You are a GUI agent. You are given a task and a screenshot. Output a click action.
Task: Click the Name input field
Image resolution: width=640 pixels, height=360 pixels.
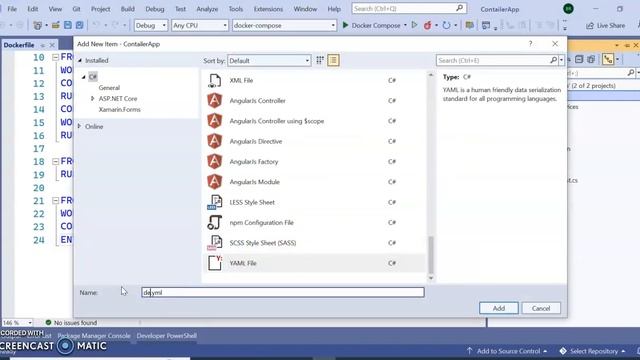(283, 292)
